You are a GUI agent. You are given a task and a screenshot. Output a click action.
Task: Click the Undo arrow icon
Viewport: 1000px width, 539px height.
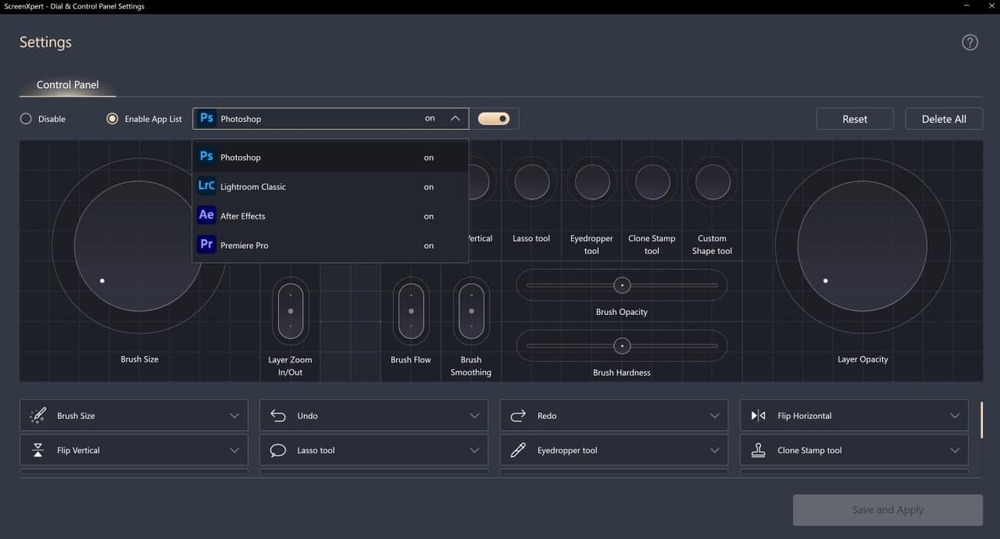pyautogui.click(x=278, y=415)
